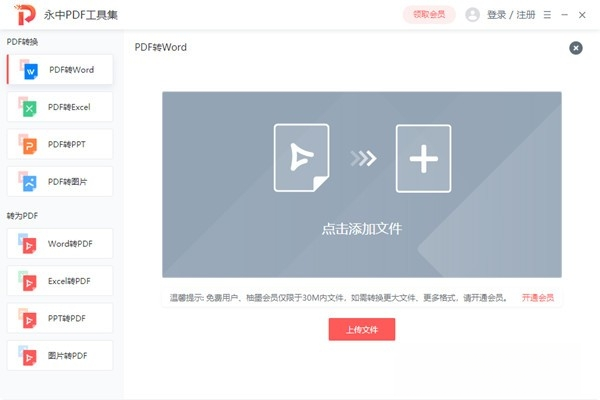The height and width of the screenshot is (400, 600).
Task: Click the PDF转Word page heading
Action: click(161, 47)
